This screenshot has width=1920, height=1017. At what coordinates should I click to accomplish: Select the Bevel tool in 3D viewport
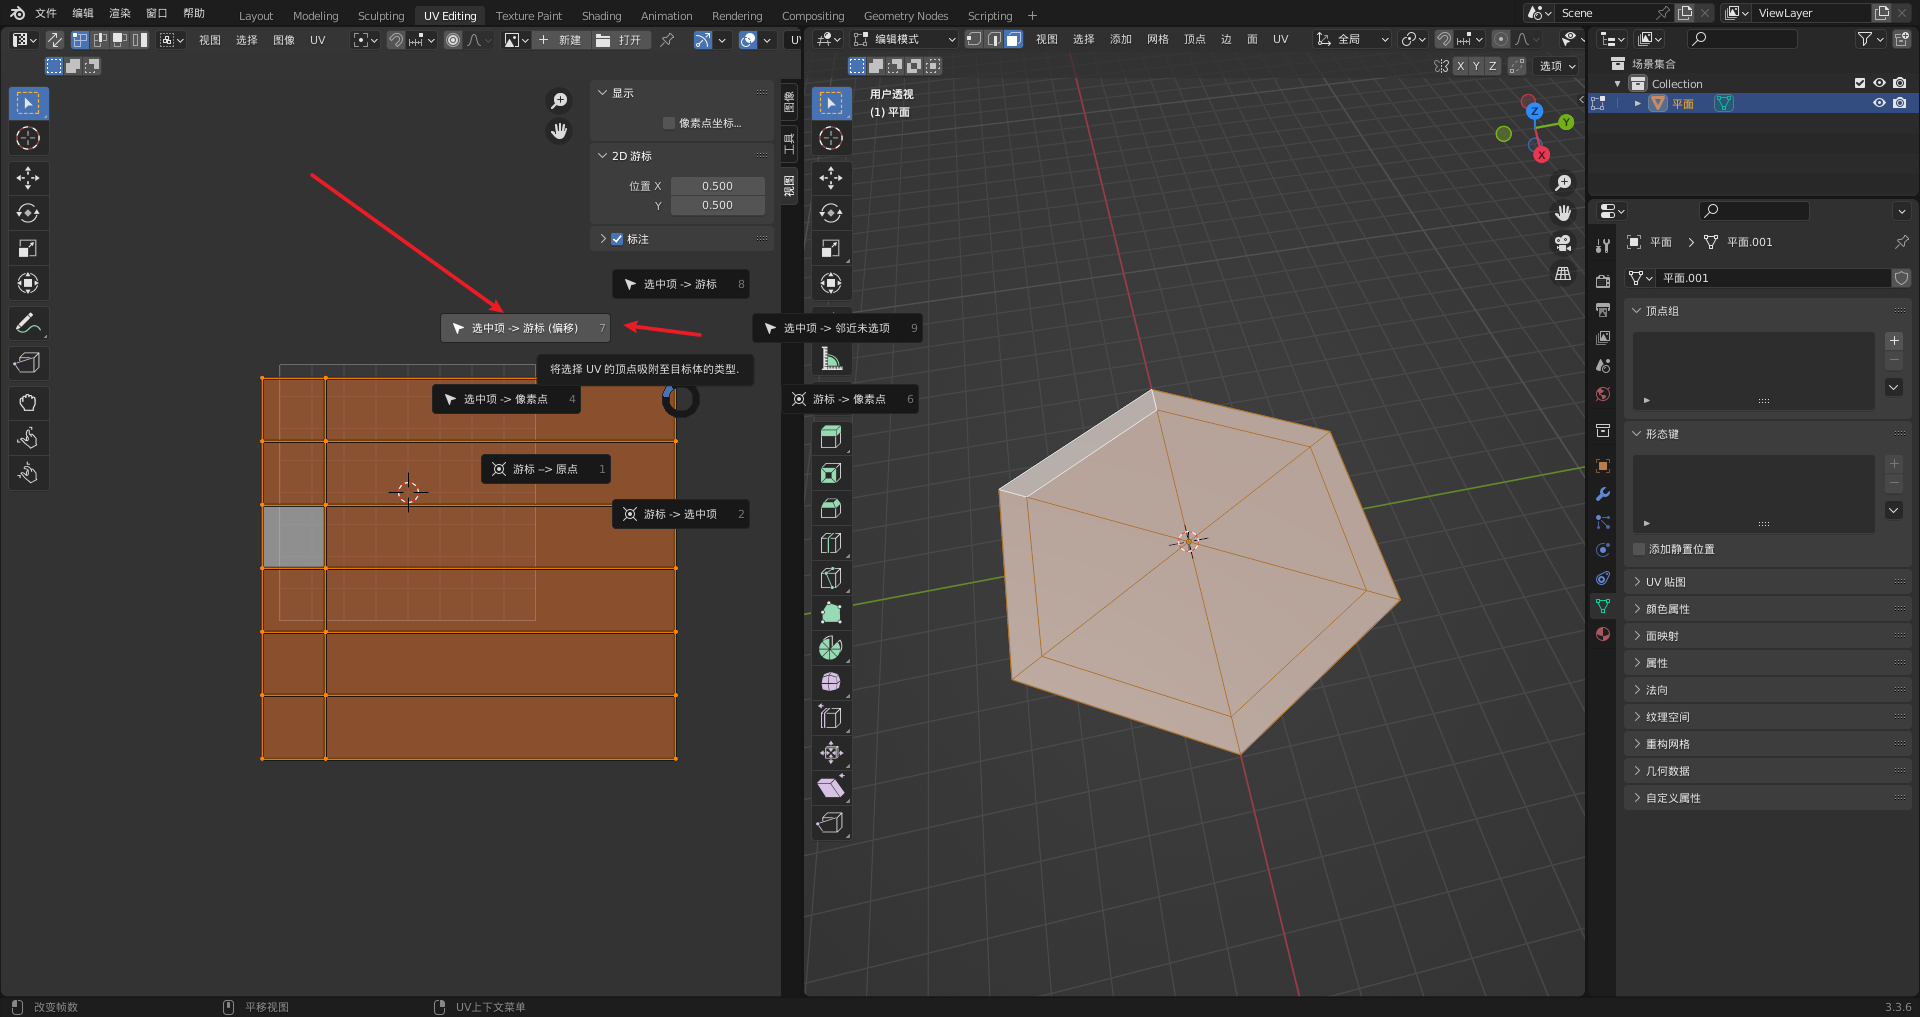tap(830, 508)
